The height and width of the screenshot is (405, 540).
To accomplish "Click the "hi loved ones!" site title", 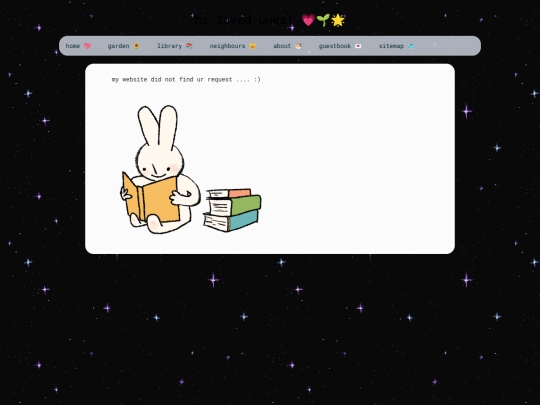I will point(243,20).
